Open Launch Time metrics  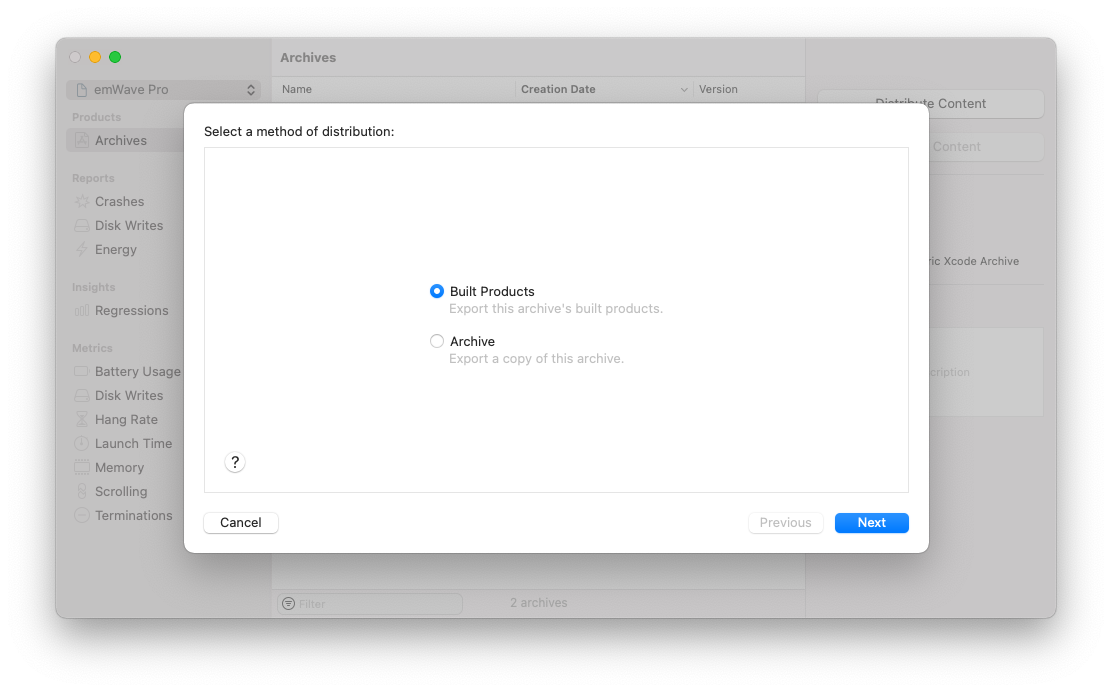pos(133,444)
